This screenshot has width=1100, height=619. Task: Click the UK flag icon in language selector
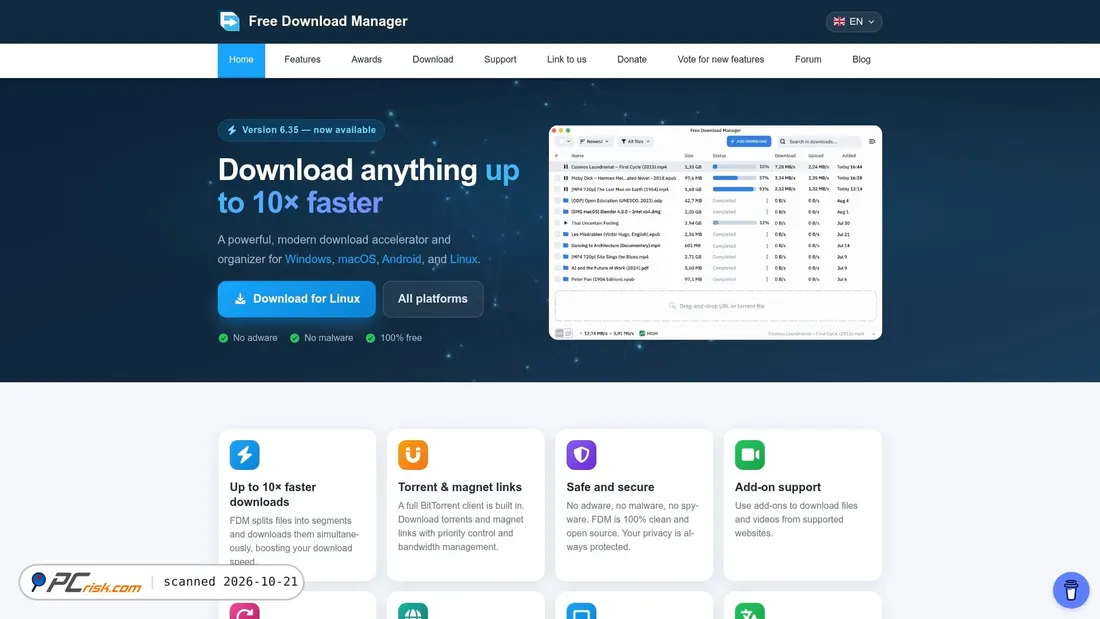coord(839,22)
